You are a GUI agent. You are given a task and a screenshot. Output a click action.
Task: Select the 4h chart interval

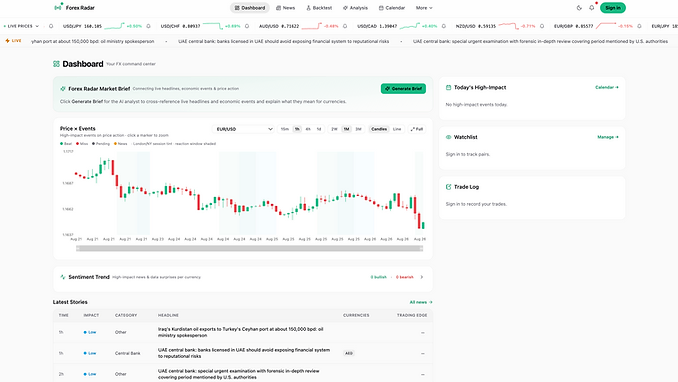click(308, 129)
